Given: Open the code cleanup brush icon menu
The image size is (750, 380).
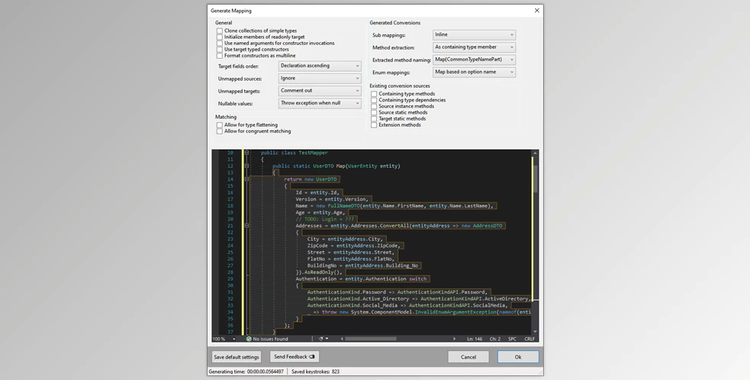Looking at the screenshot, I should click(323, 339).
